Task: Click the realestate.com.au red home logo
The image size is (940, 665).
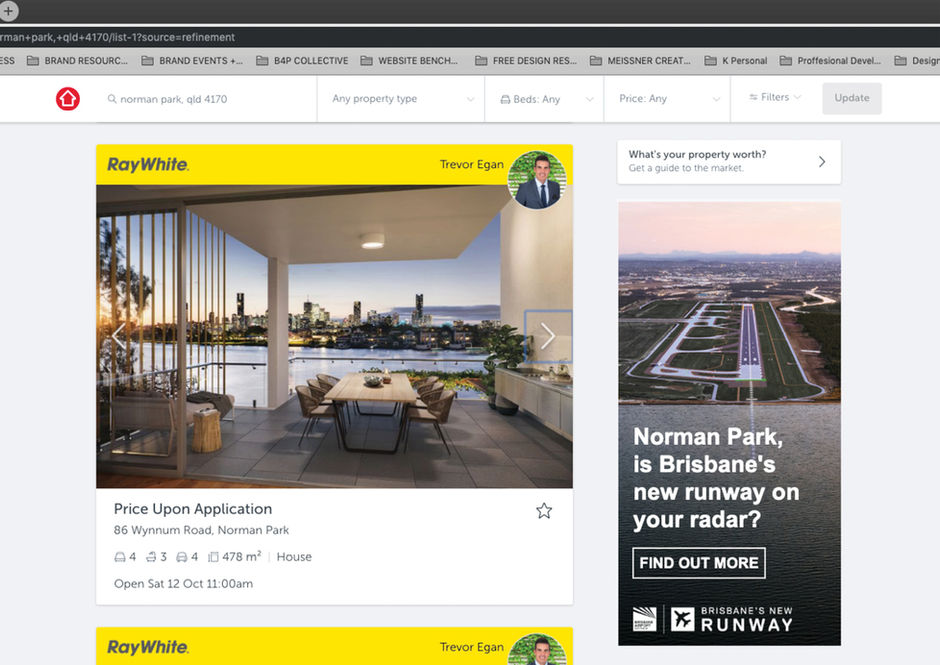Action: point(68,98)
